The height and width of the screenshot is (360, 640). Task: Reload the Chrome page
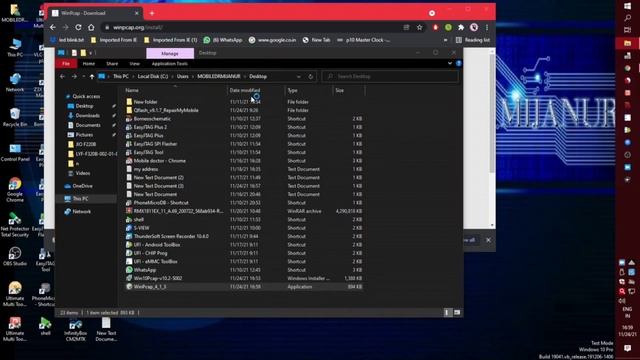78,27
